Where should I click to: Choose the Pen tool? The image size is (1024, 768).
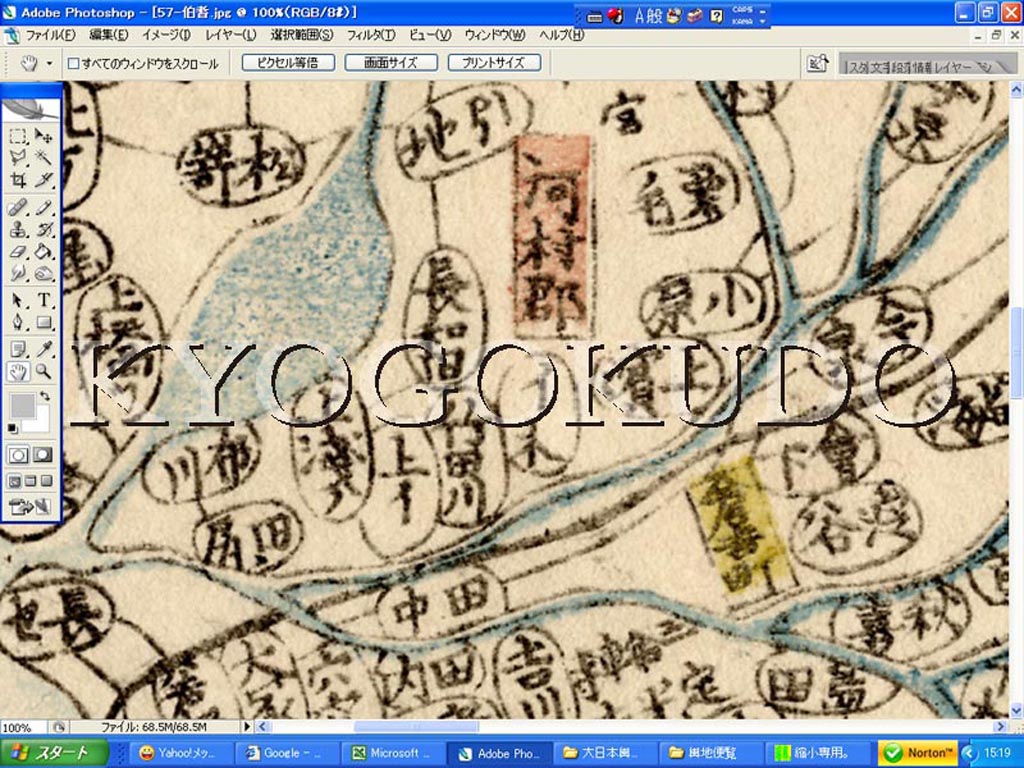(18, 322)
